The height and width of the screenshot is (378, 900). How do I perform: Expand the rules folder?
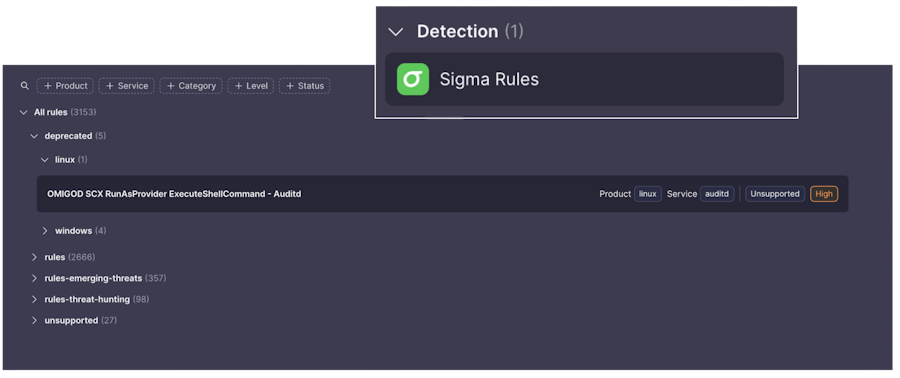click(34, 257)
